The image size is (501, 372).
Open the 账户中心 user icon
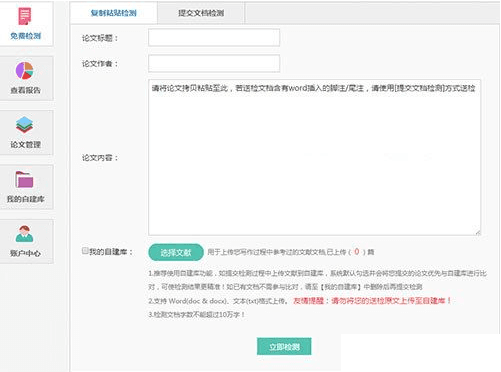point(24,234)
